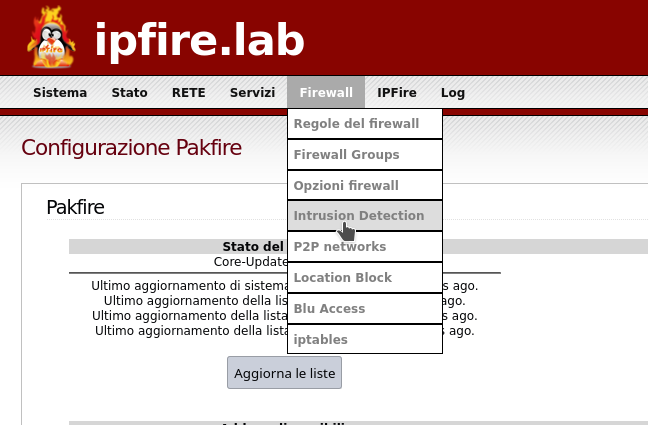Click the ipfire.lab hostname title
This screenshot has height=425, width=648.
(x=200, y=41)
